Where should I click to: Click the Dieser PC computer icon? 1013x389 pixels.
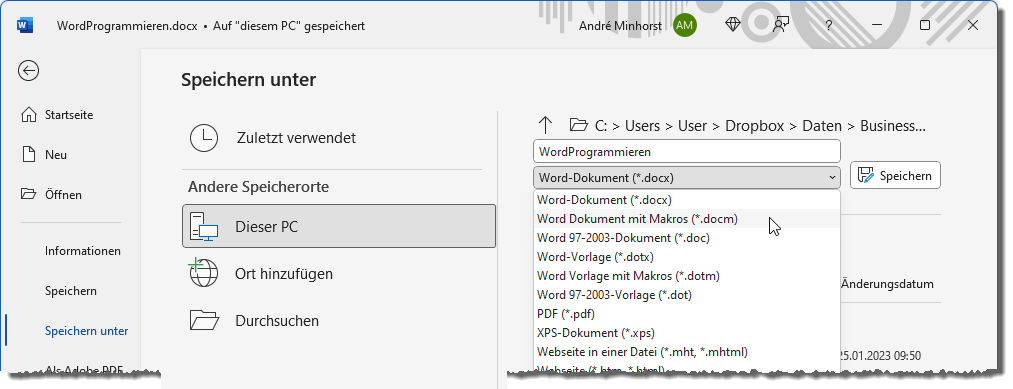coord(204,227)
